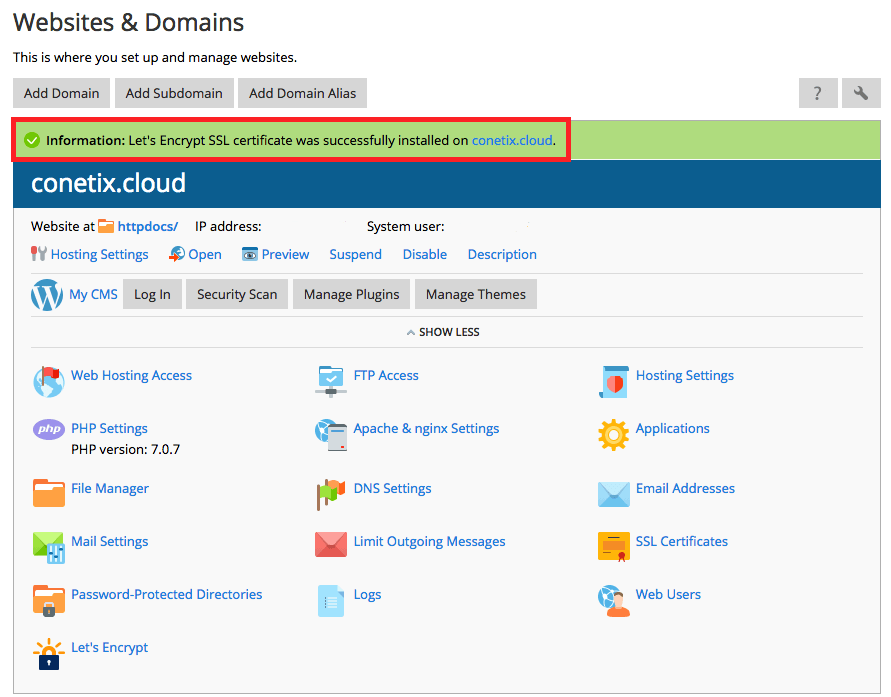Click the Add Subdomain button
The width and height of the screenshot is (891, 697).
click(x=174, y=93)
